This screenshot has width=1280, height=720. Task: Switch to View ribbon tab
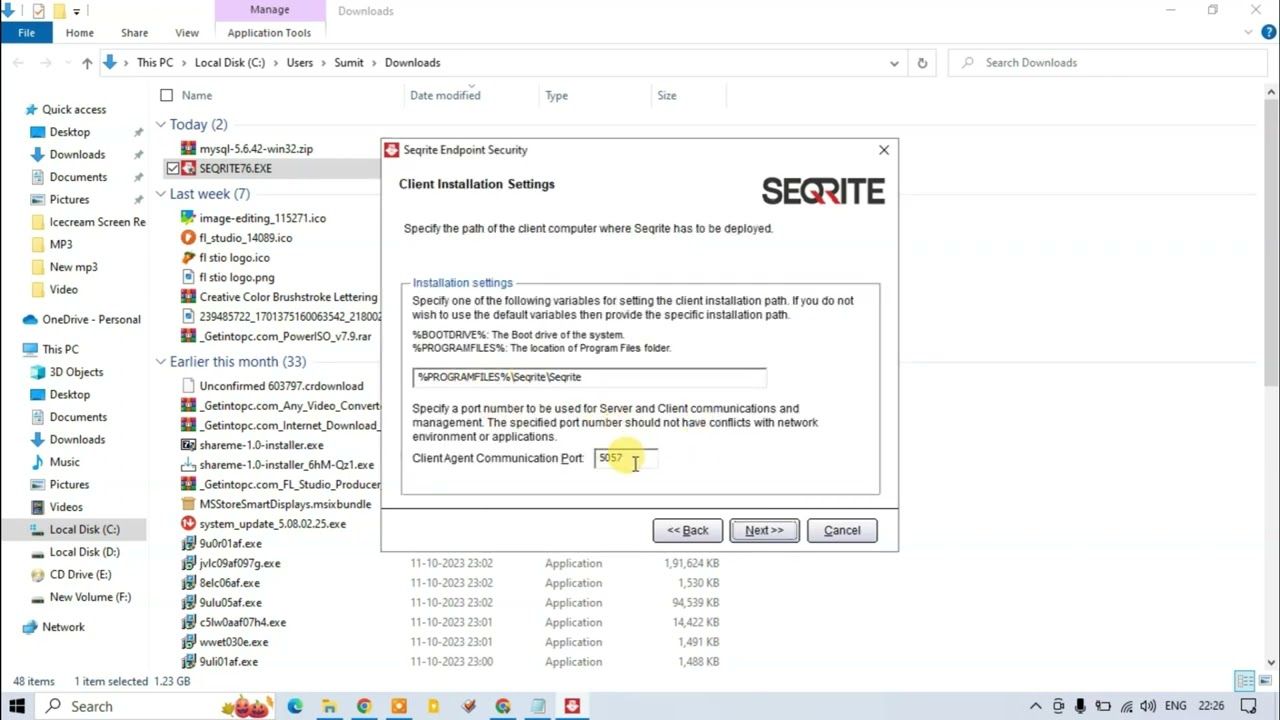pos(187,33)
